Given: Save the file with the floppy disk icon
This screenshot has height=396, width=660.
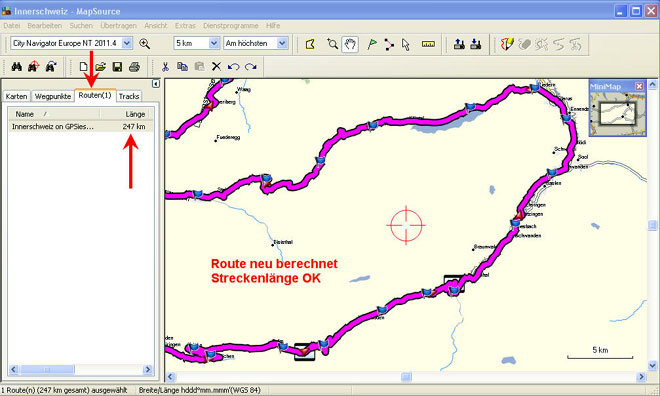Looking at the screenshot, I should (117, 66).
